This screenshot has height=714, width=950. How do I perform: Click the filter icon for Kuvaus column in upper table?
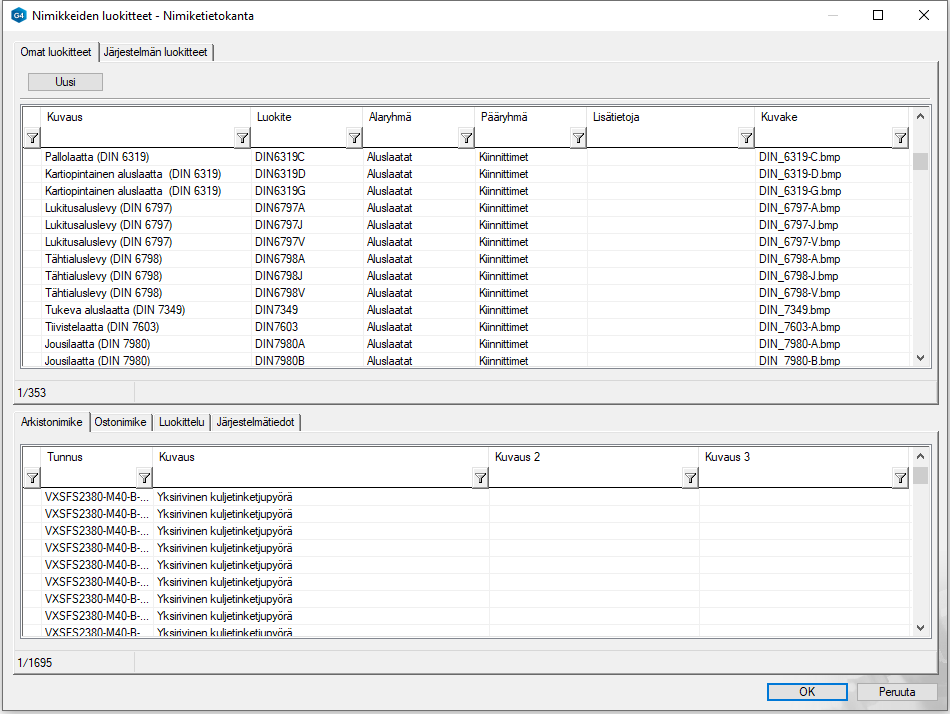click(x=242, y=138)
